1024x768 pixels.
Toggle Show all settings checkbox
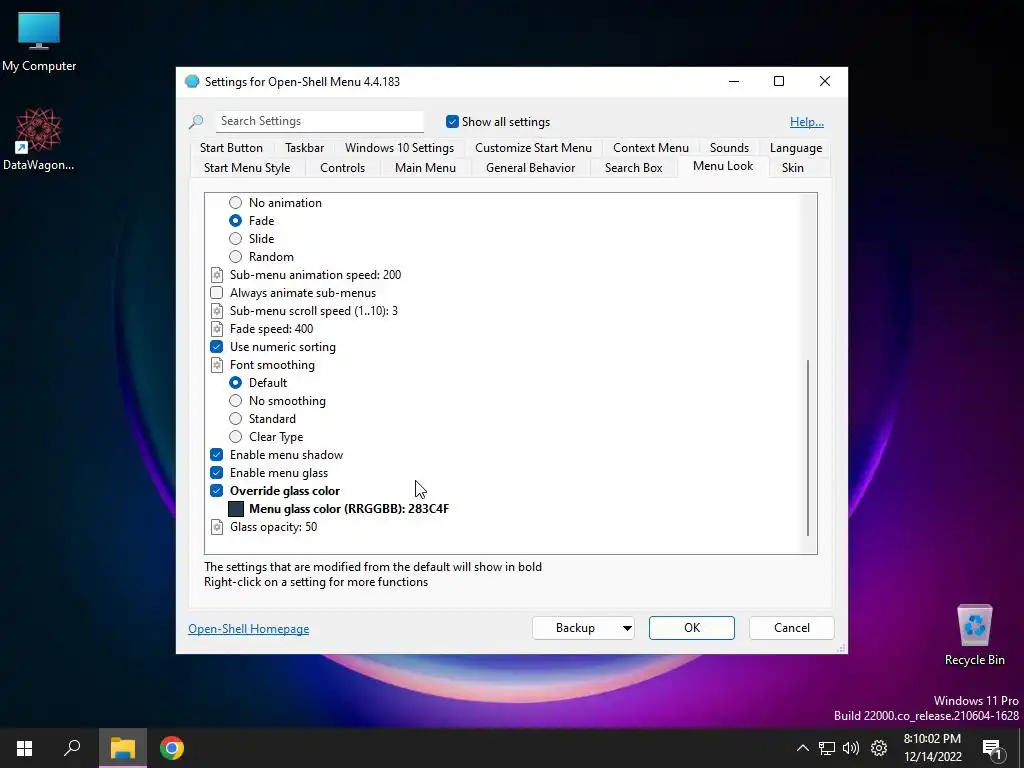(452, 121)
